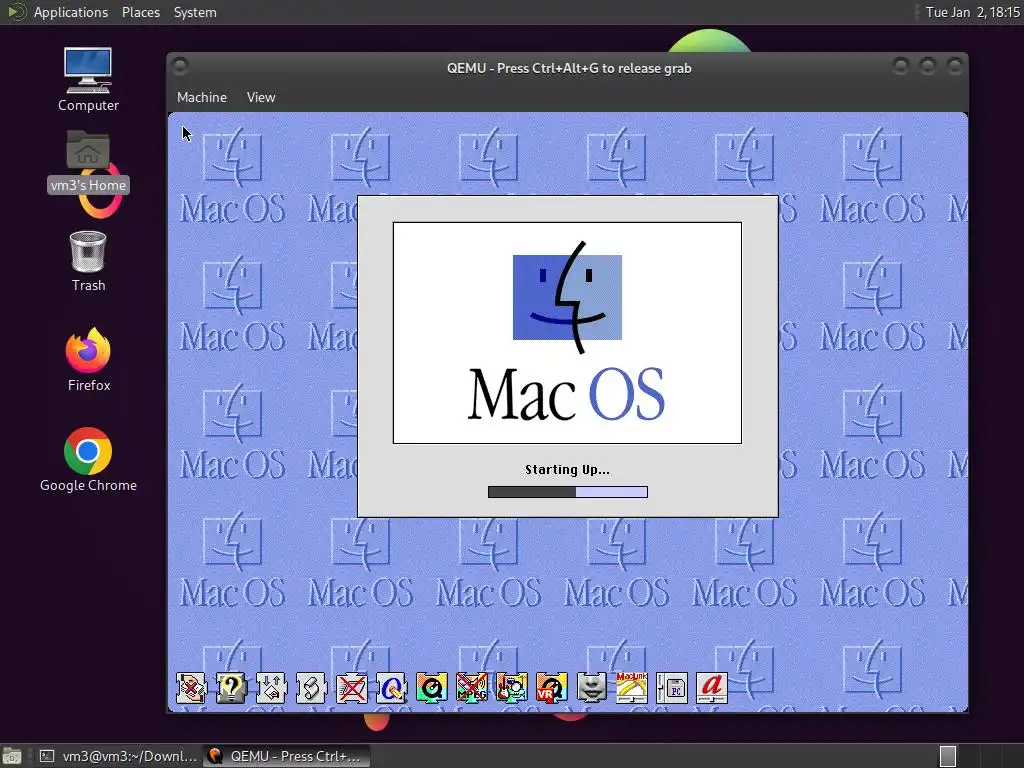This screenshot has height=768, width=1024.
Task: Click the PC floppy disk exchange icon
Action: (x=671, y=688)
